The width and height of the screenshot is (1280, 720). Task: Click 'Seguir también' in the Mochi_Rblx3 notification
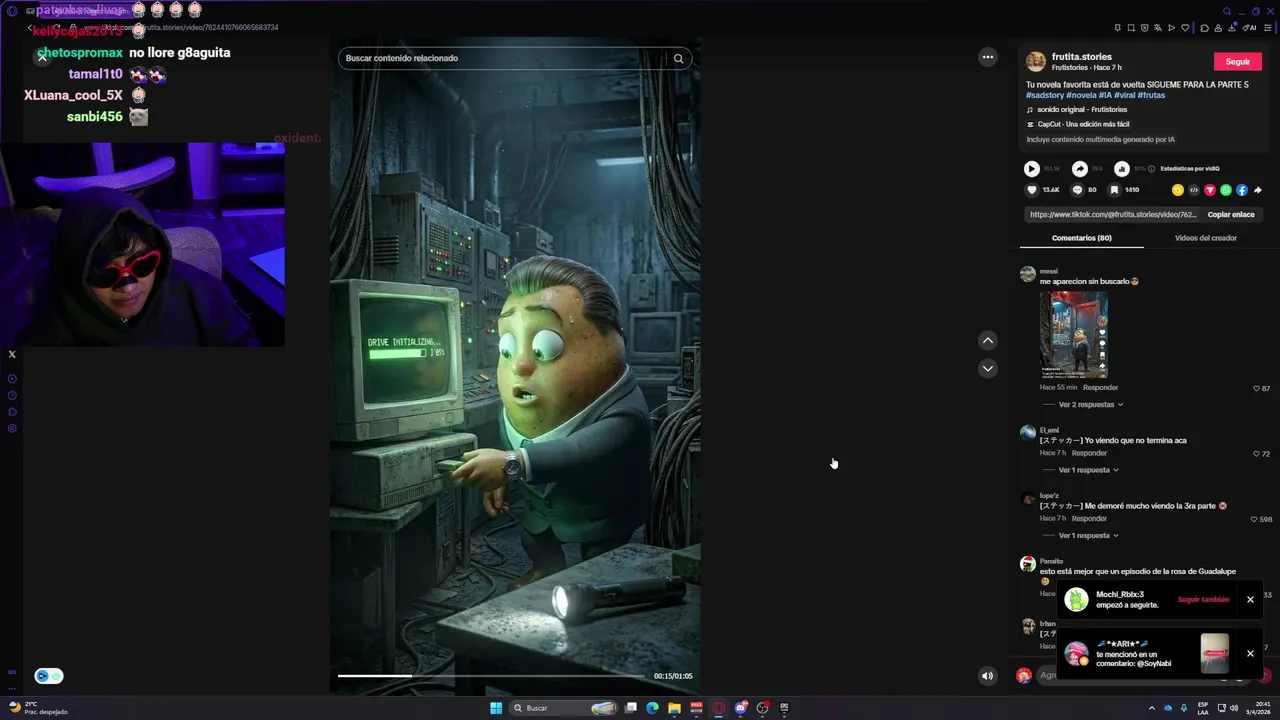coord(1203,600)
